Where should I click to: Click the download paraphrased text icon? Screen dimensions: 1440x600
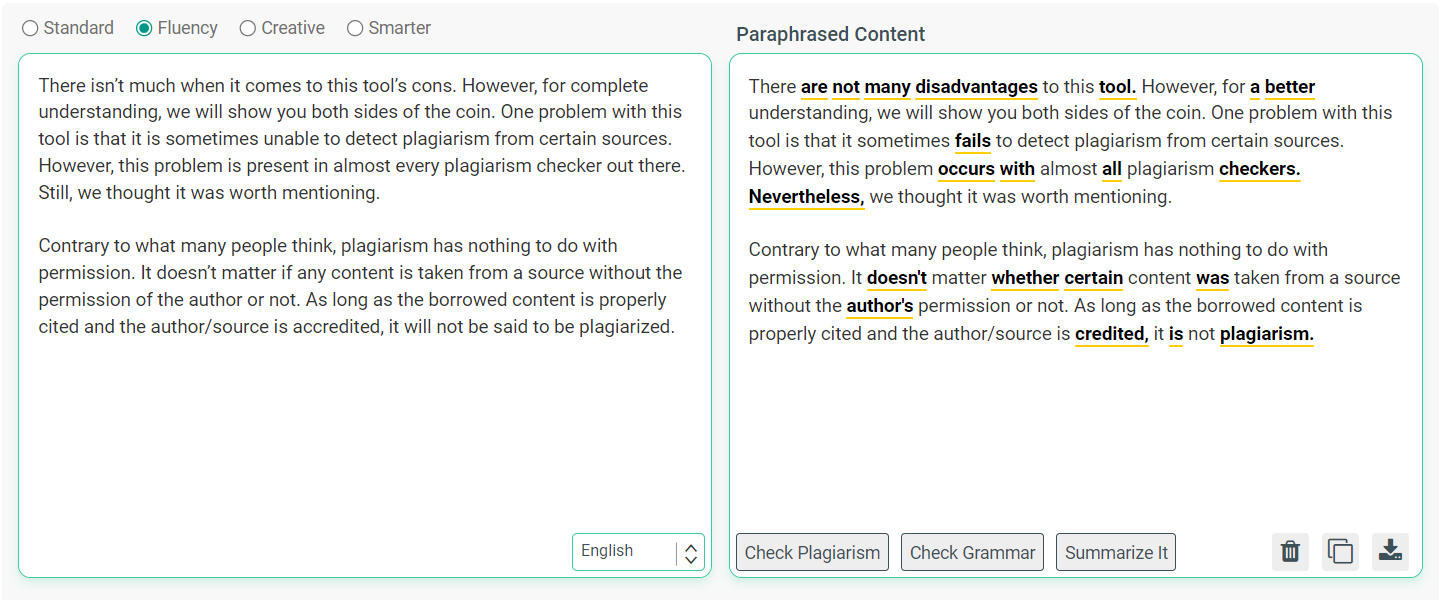1390,552
